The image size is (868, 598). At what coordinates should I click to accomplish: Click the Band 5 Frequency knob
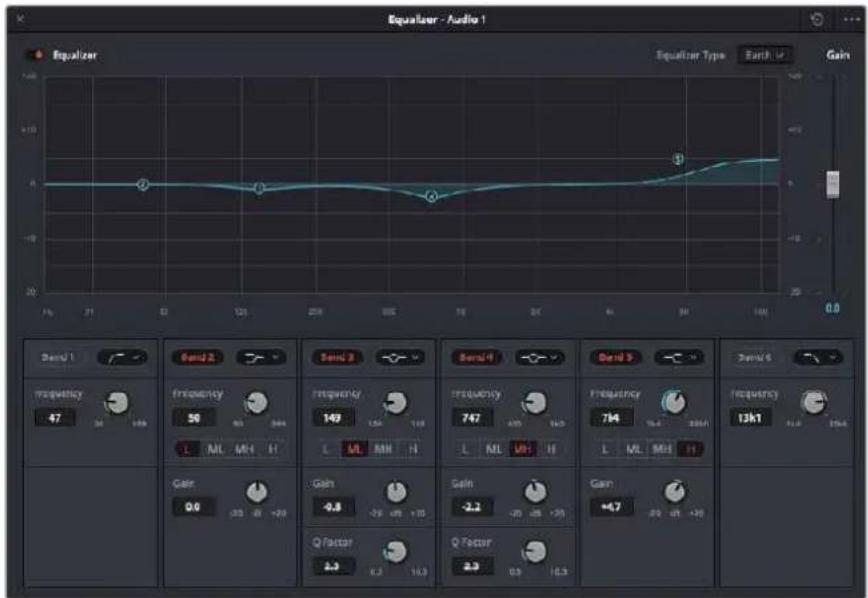pyautogui.click(x=674, y=403)
